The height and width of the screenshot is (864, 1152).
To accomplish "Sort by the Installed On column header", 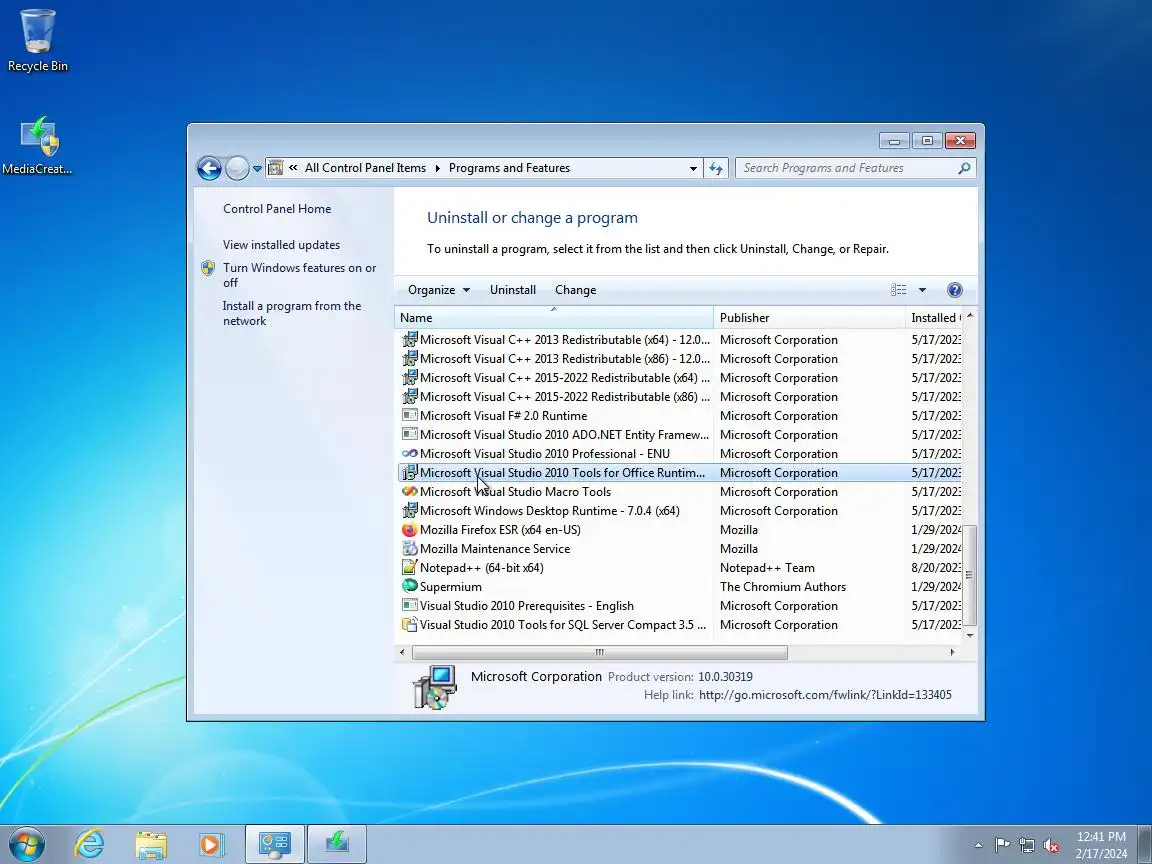I will (934, 317).
